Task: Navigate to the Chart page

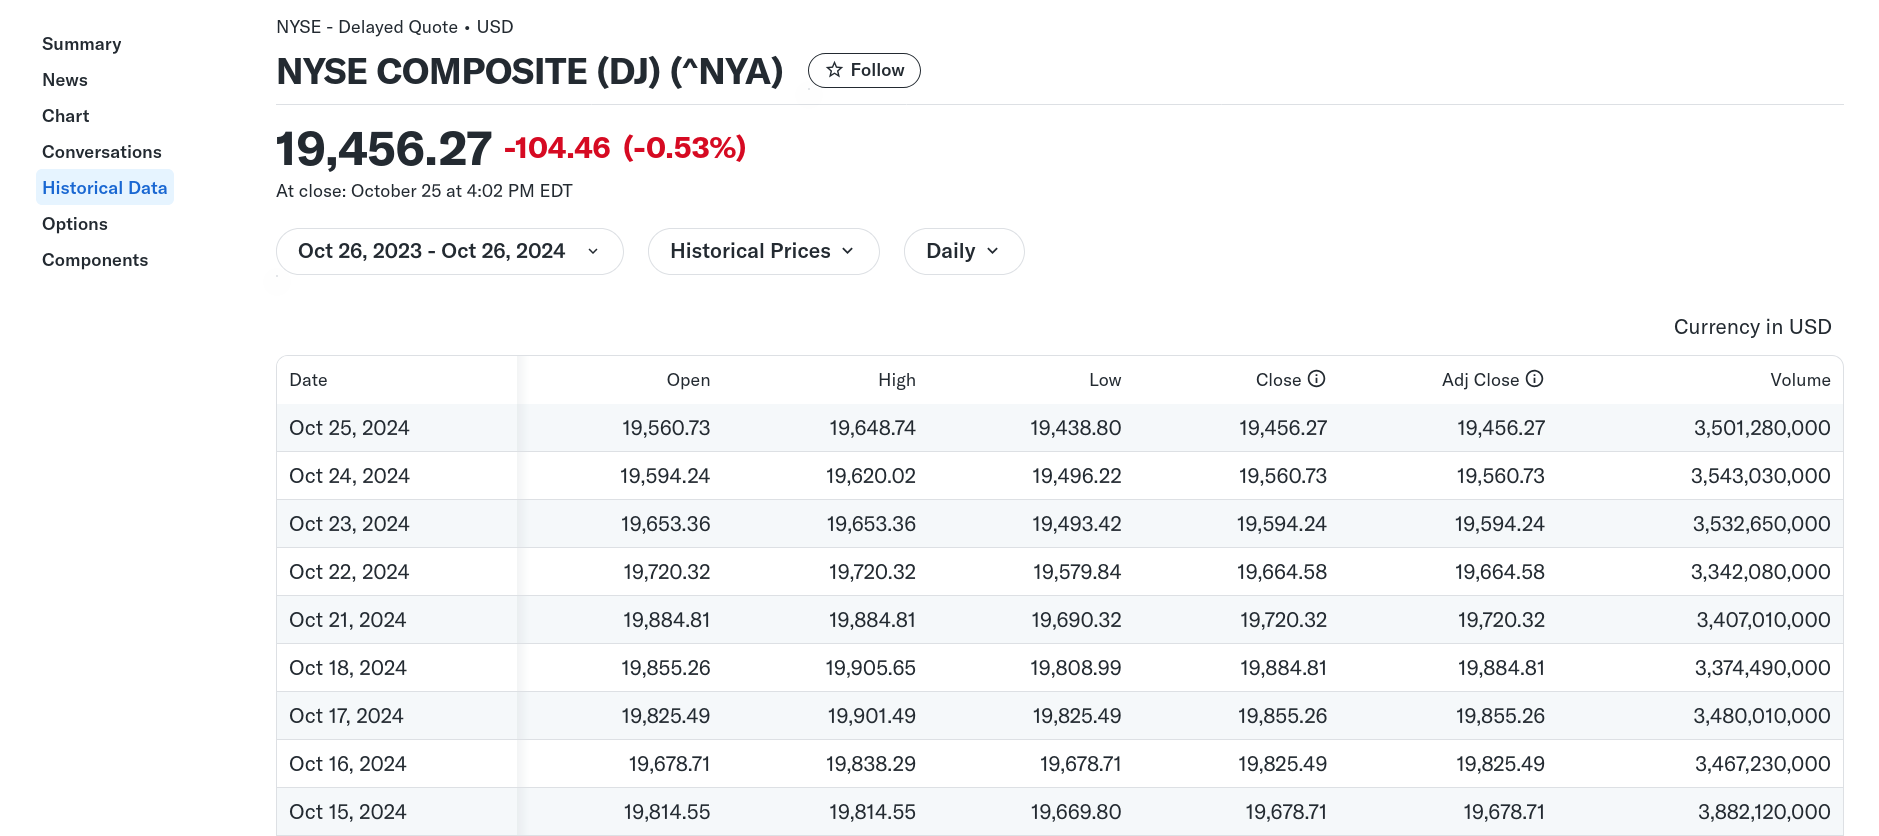Action: [x=66, y=116]
